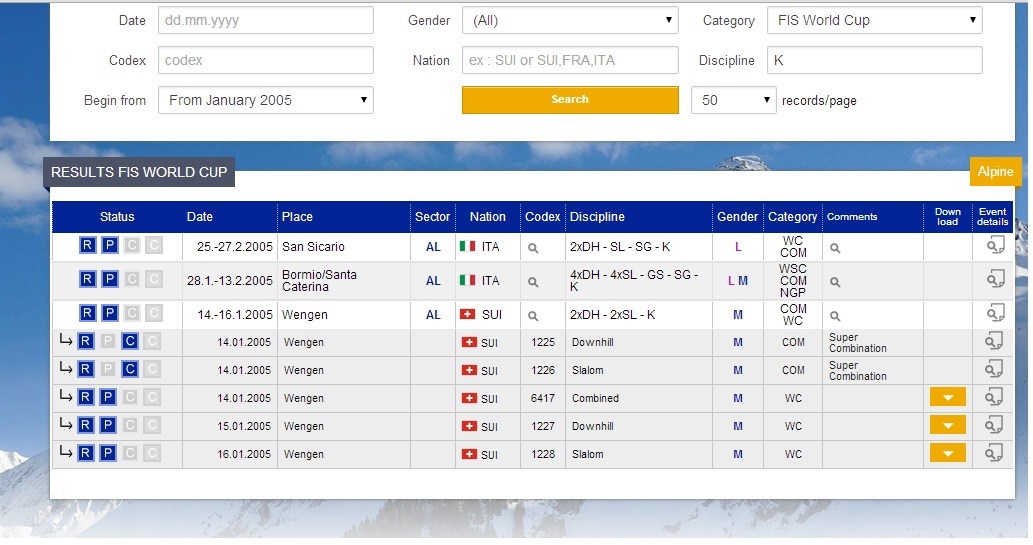The image size is (1033, 545).
Task: Open event details for codex 6417 Combined
Action: point(993,397)
